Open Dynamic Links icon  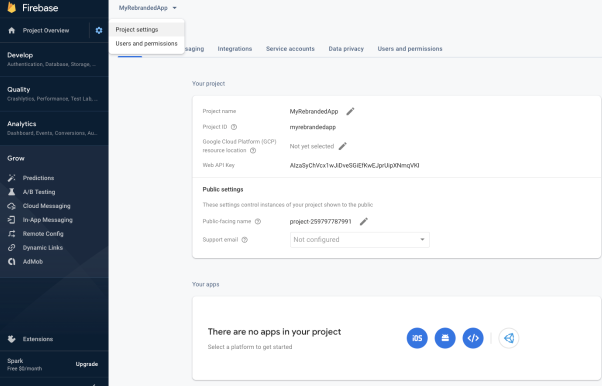tap(12, 248)
